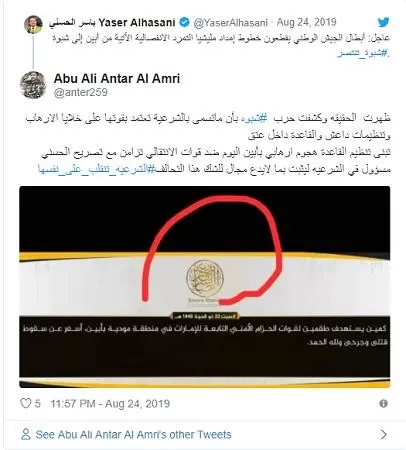Open the embedded image with red circle
This screenshot has height=450, width=406.
coord(205,287)
